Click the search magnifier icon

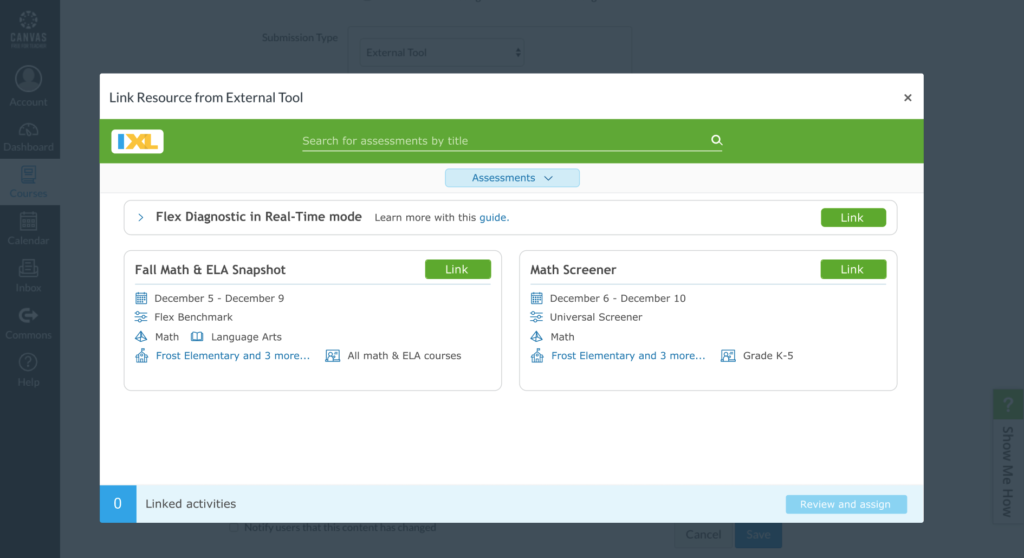[x=716, y=140]
